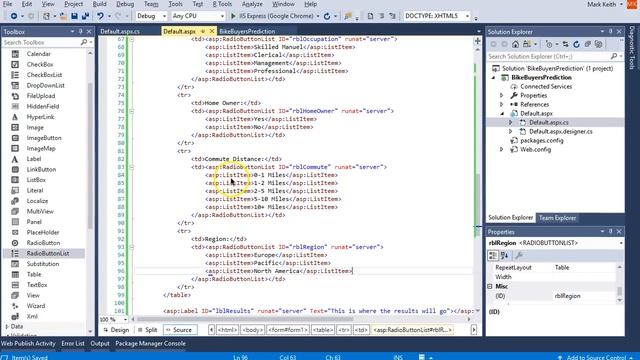Collapse the Misc section in Properties
640x360 pixels.
[490, 287]
